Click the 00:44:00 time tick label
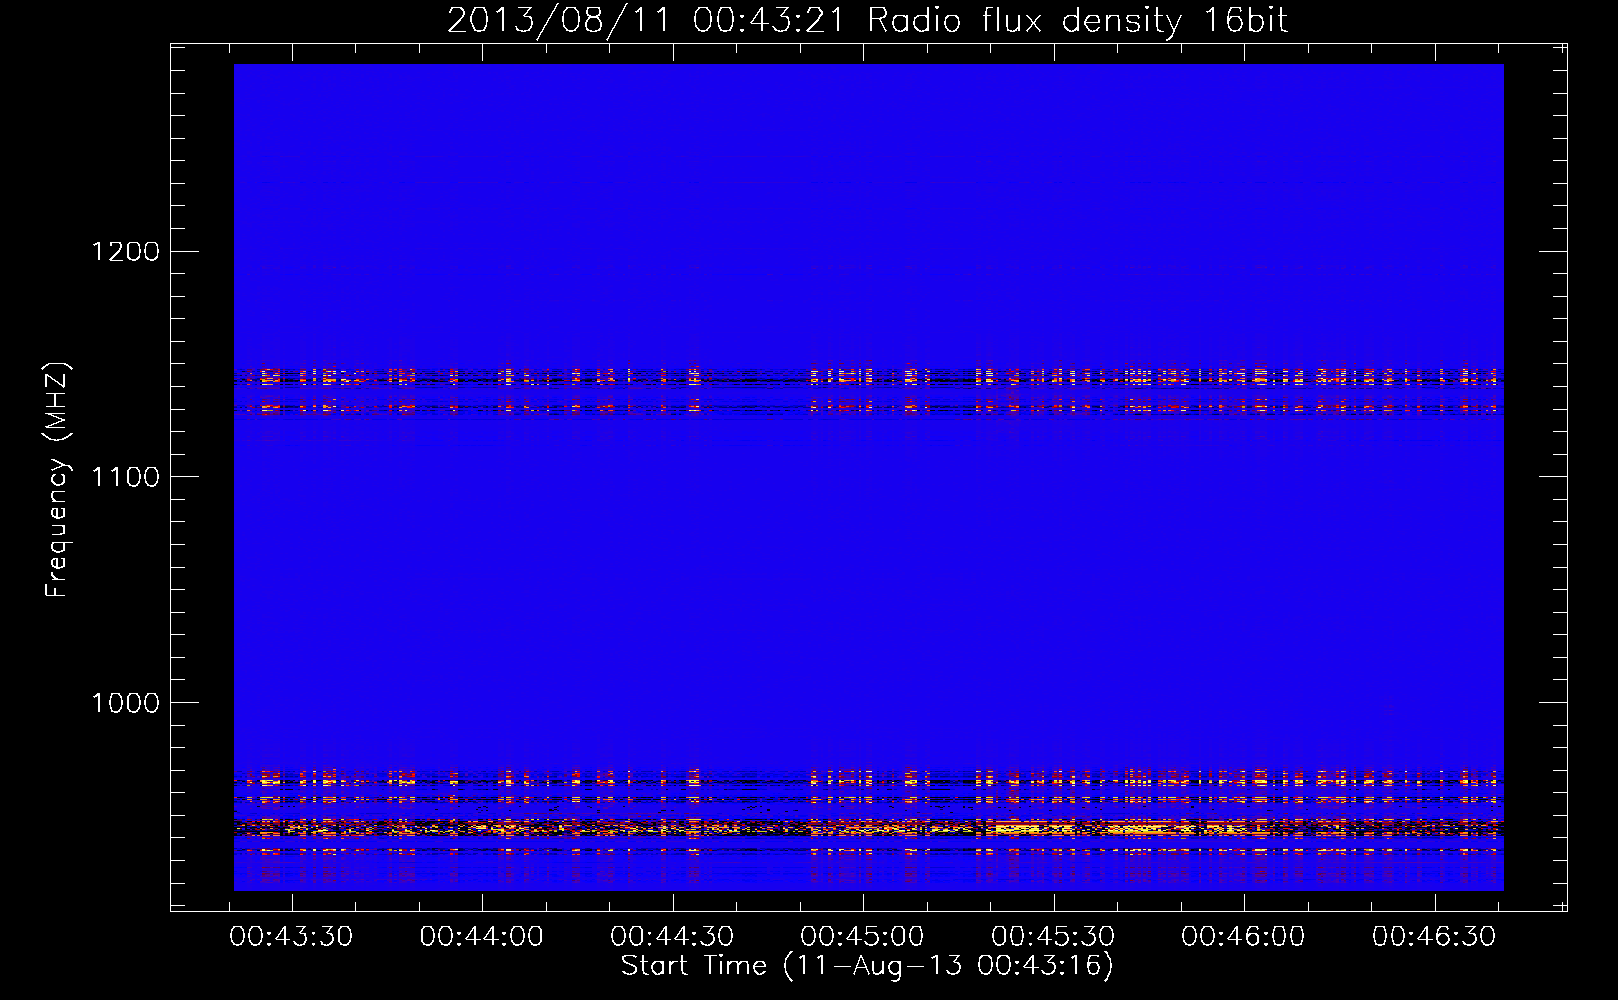This screenshot has height=1000, width=1618. pos(482,937)
